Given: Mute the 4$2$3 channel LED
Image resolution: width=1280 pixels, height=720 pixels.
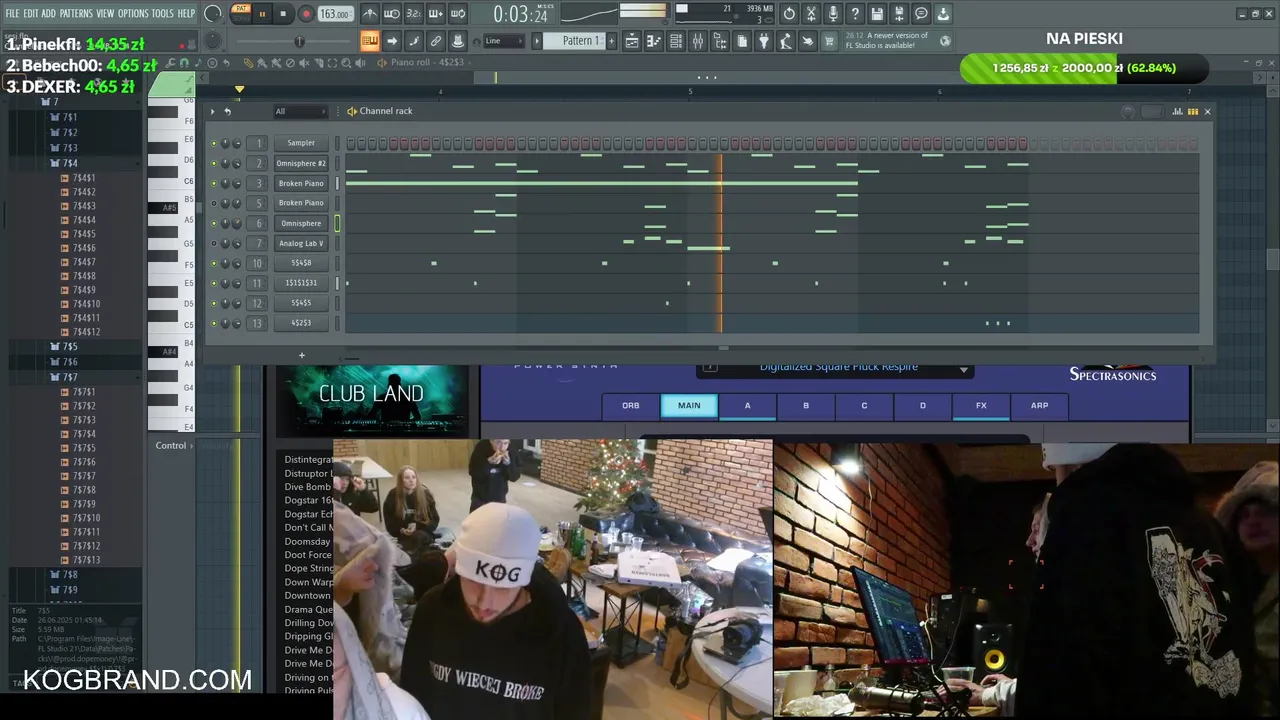Looking at the screenshot, I should pyautogui.click(x=213, y=323).
